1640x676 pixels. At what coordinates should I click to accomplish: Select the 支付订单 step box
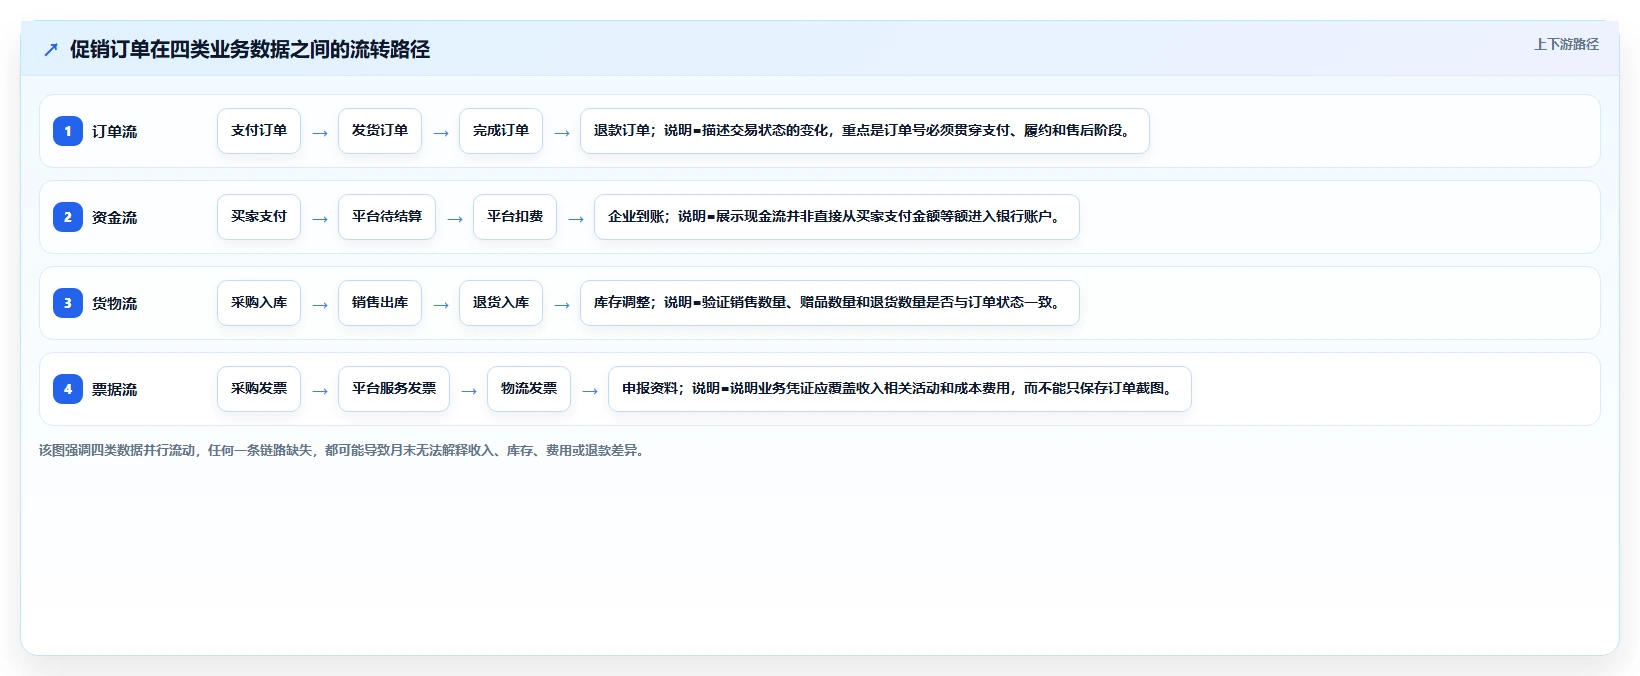(x=259, y=131)
